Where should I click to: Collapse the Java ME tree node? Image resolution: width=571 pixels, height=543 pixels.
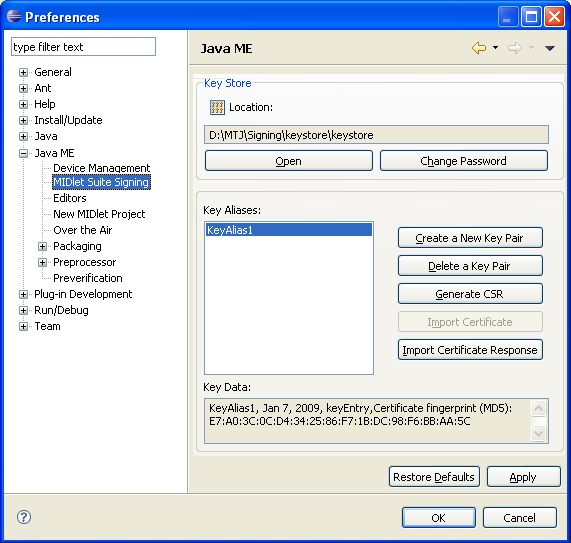tap(23, 153)
